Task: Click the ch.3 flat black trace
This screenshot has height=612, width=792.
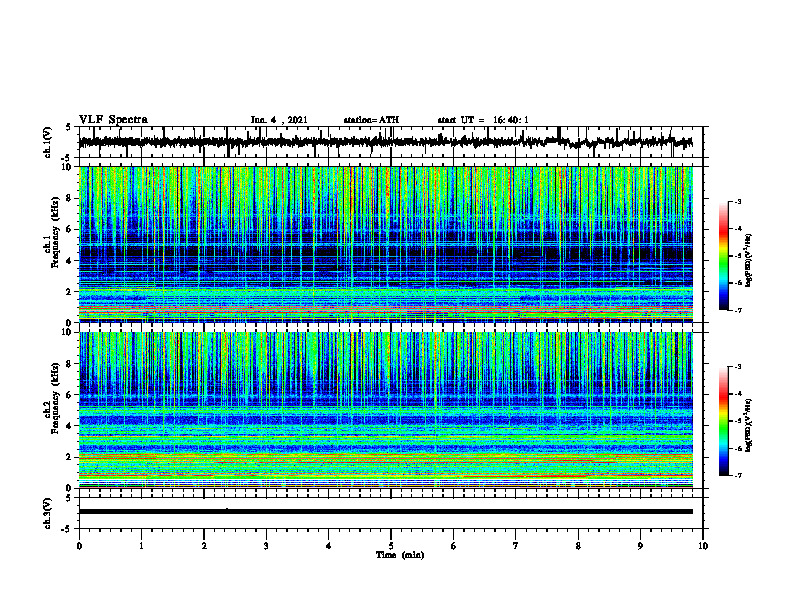Action: (386, 512)
